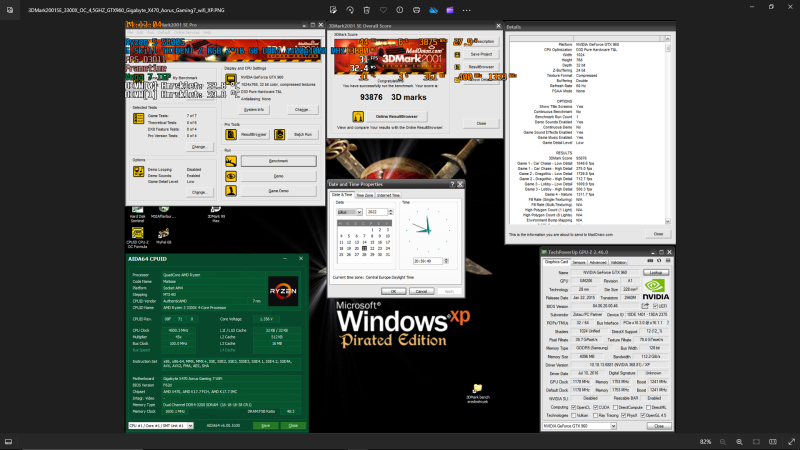Click the Details window scrollbar down arrow

(668, 221)
